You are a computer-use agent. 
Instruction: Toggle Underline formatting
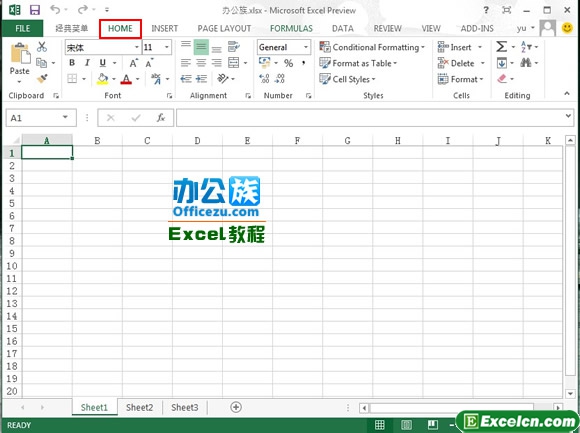click(102, 63)
